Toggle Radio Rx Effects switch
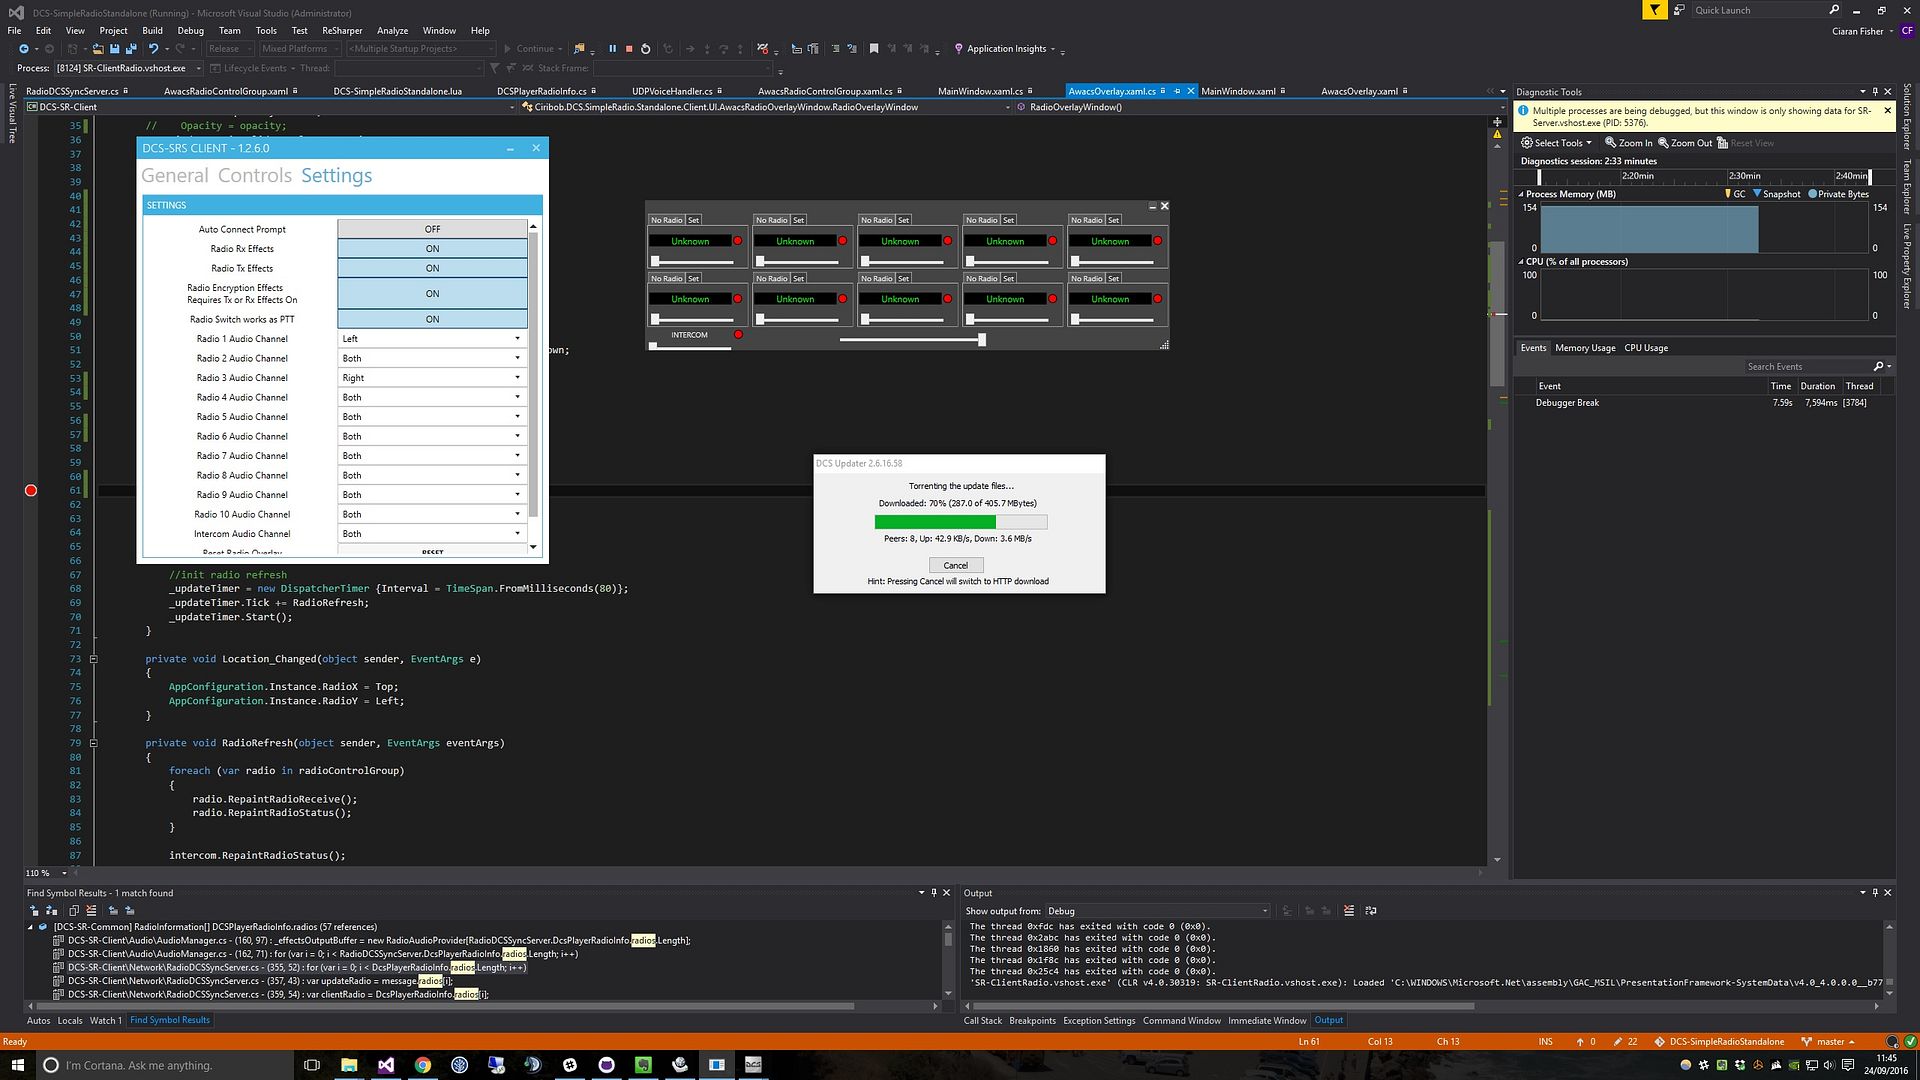Screen dimensions: 1920x1080 pyautogui.click(x=432, y=249)
